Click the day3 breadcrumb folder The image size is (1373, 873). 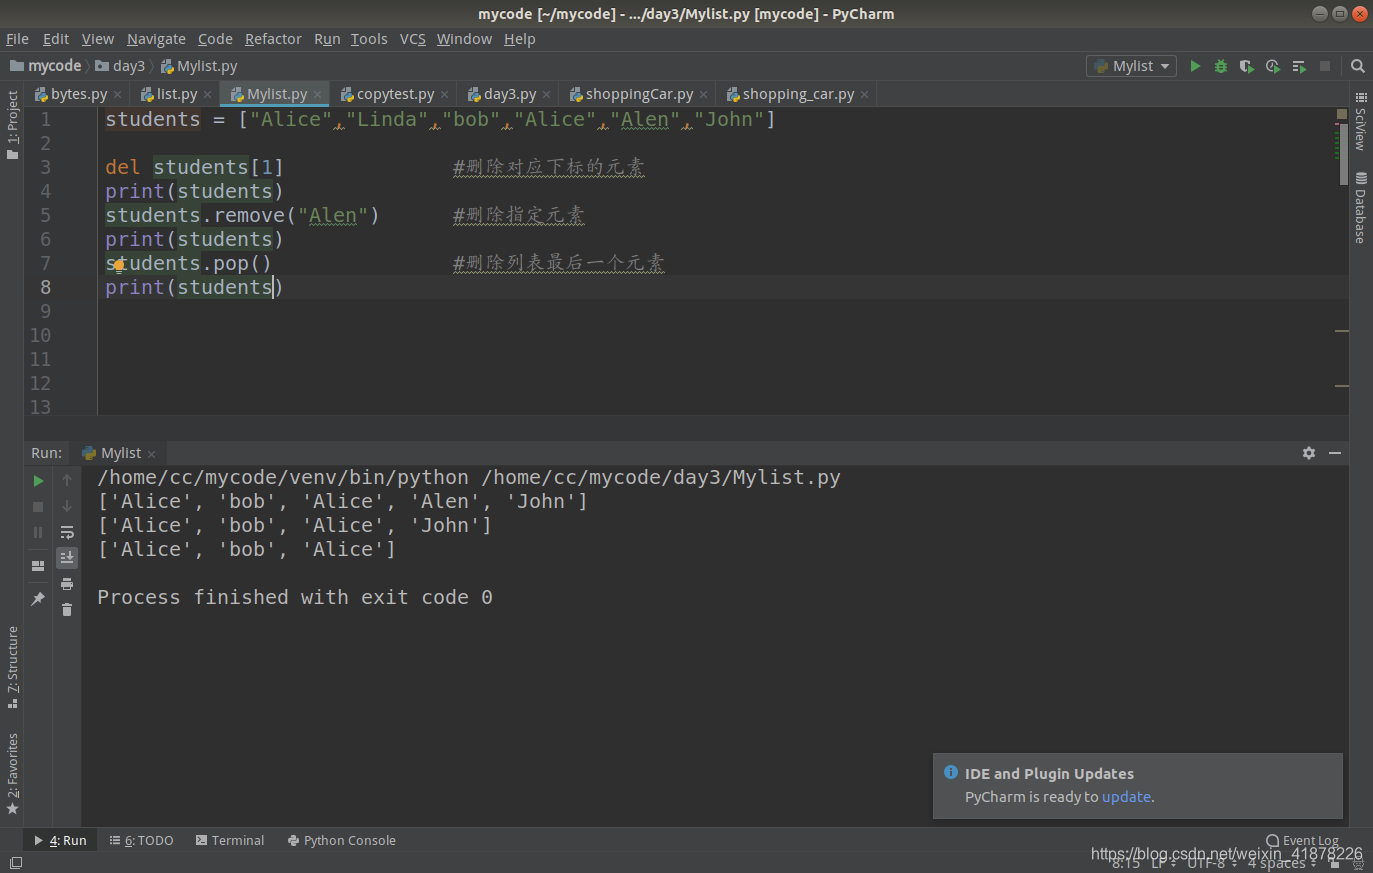click(120, 66)
